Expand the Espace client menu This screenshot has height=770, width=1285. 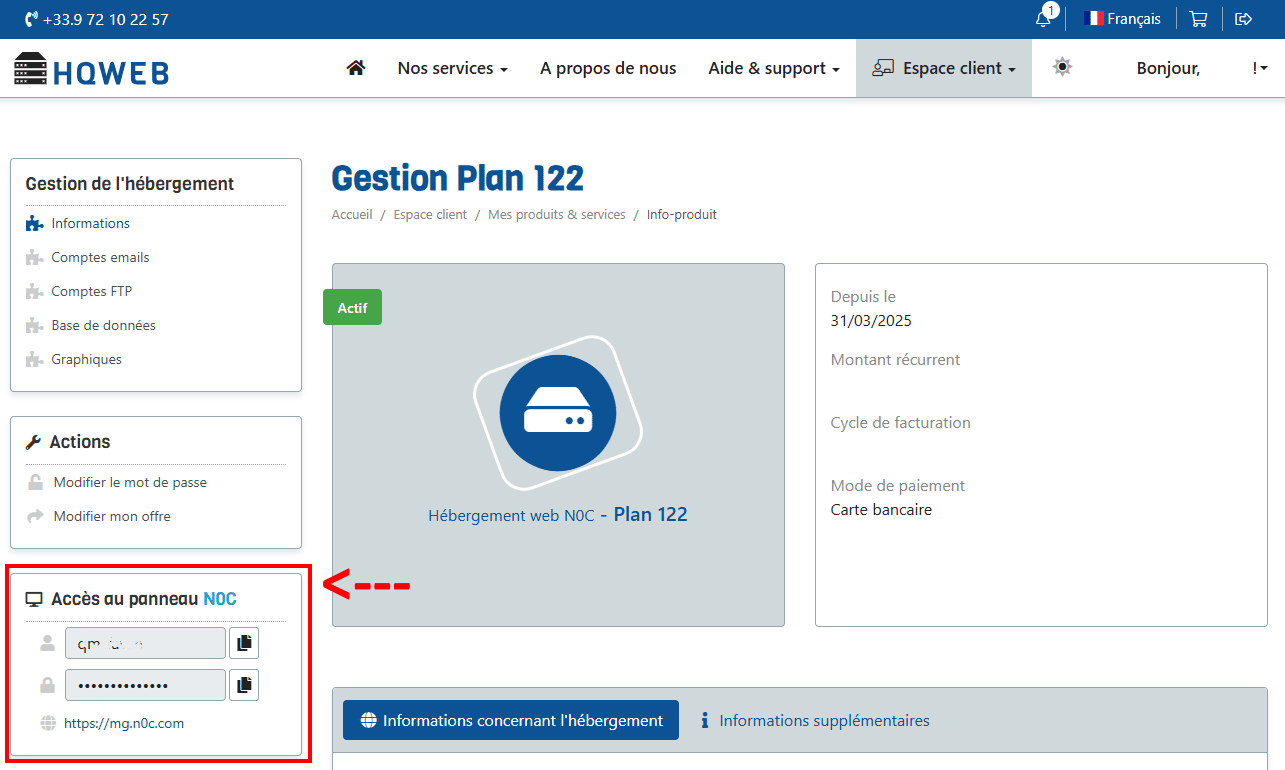[x=944, y=68]
